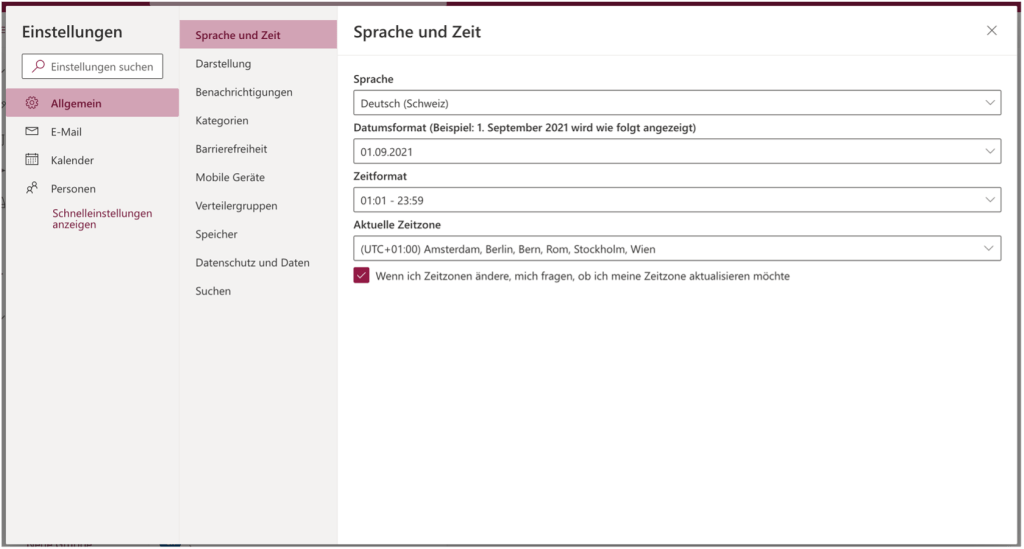Expand the Datumsformat dropdown
The width and height of the screenshot is (1024, 549).
pyautogui.click(x=676, y=152)
